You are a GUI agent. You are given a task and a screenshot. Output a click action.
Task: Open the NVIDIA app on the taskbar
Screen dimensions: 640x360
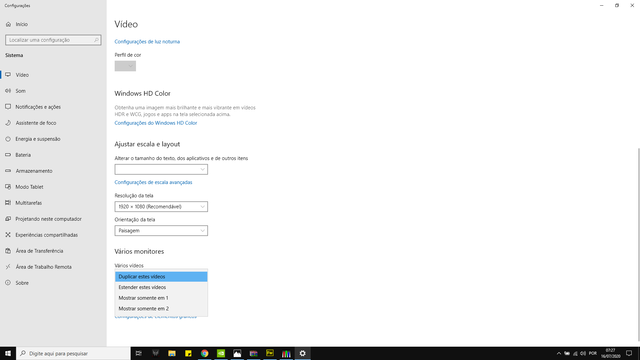coord(221,353)
